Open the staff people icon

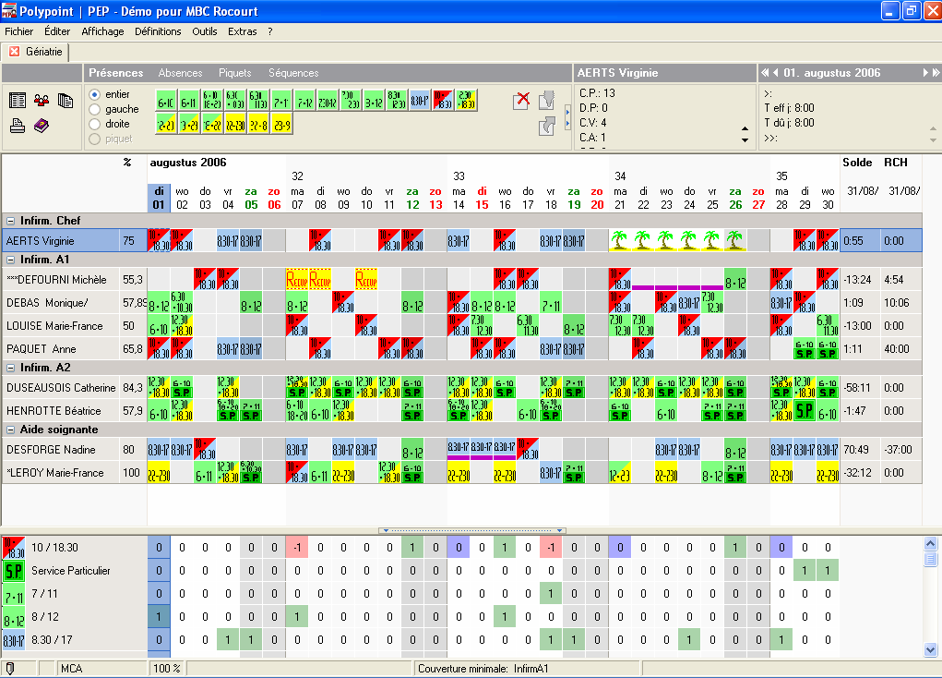click(x=41, y=101)
